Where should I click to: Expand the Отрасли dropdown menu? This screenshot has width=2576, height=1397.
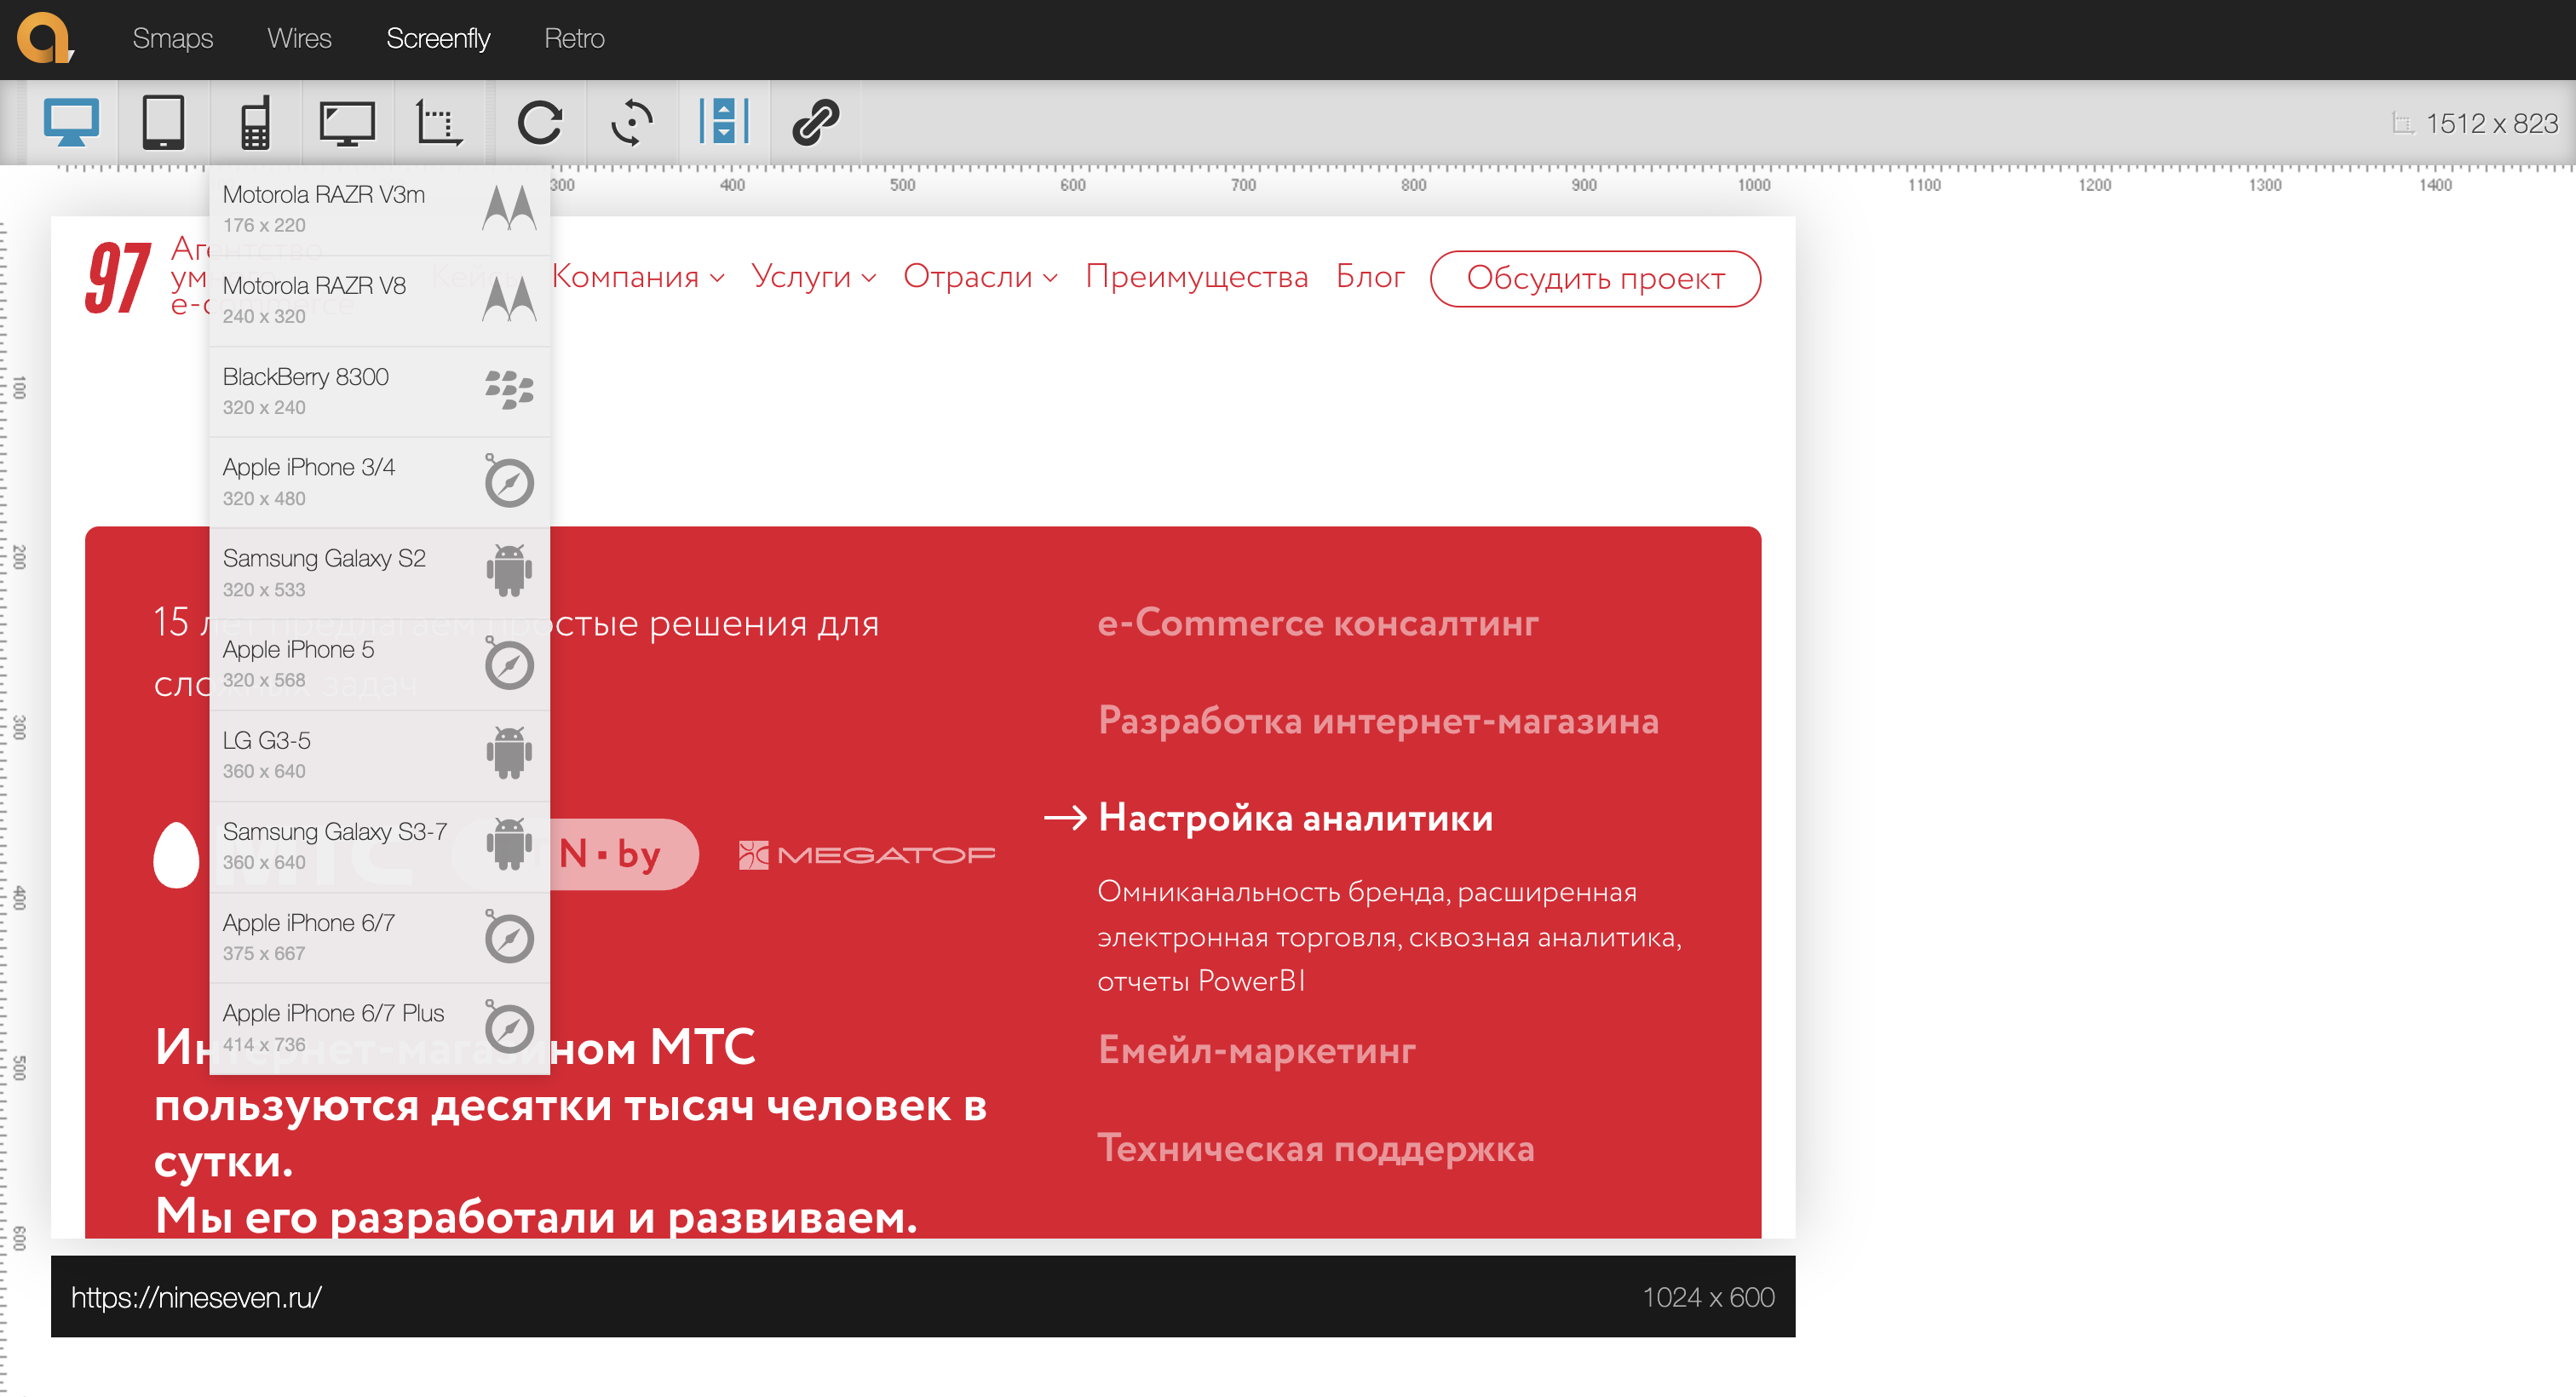point(980,277)
